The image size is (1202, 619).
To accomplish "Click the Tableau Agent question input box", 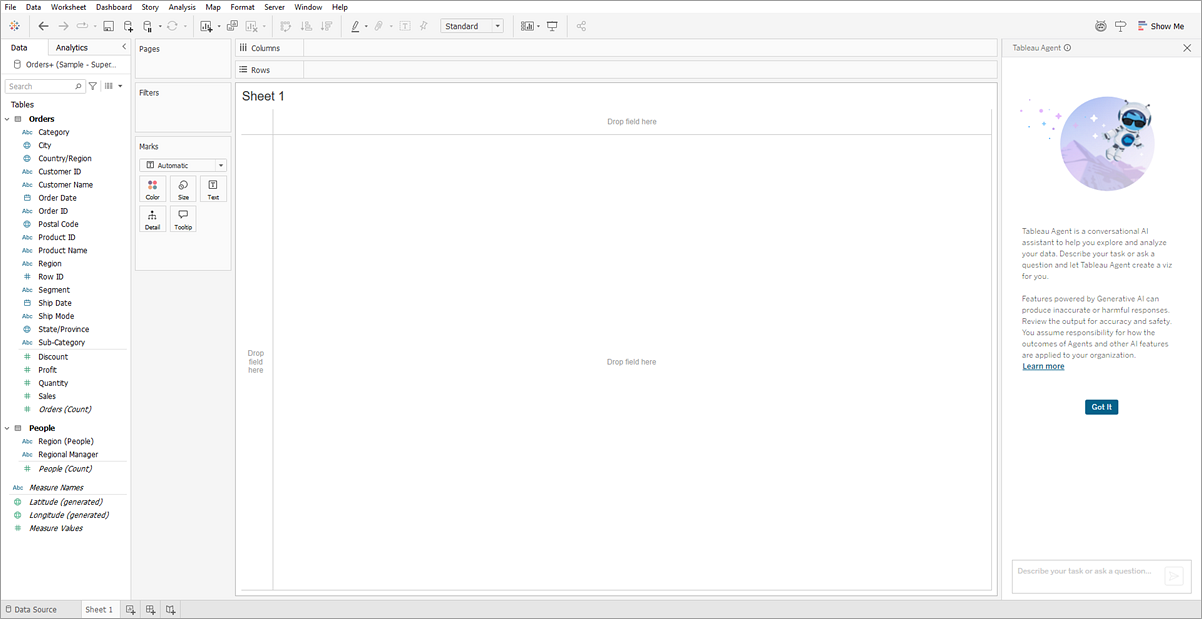I will pos(1086,572).
